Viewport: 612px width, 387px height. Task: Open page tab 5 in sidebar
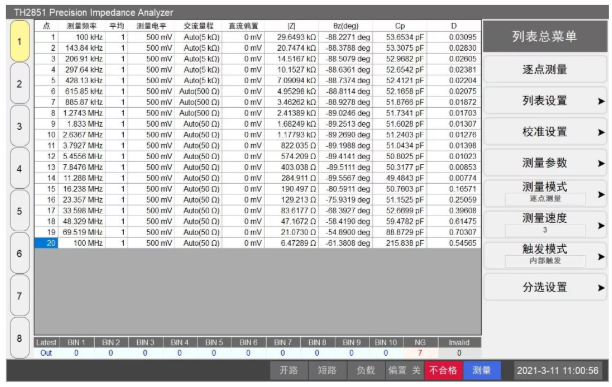pyautogui.click(x=20, y=211)
